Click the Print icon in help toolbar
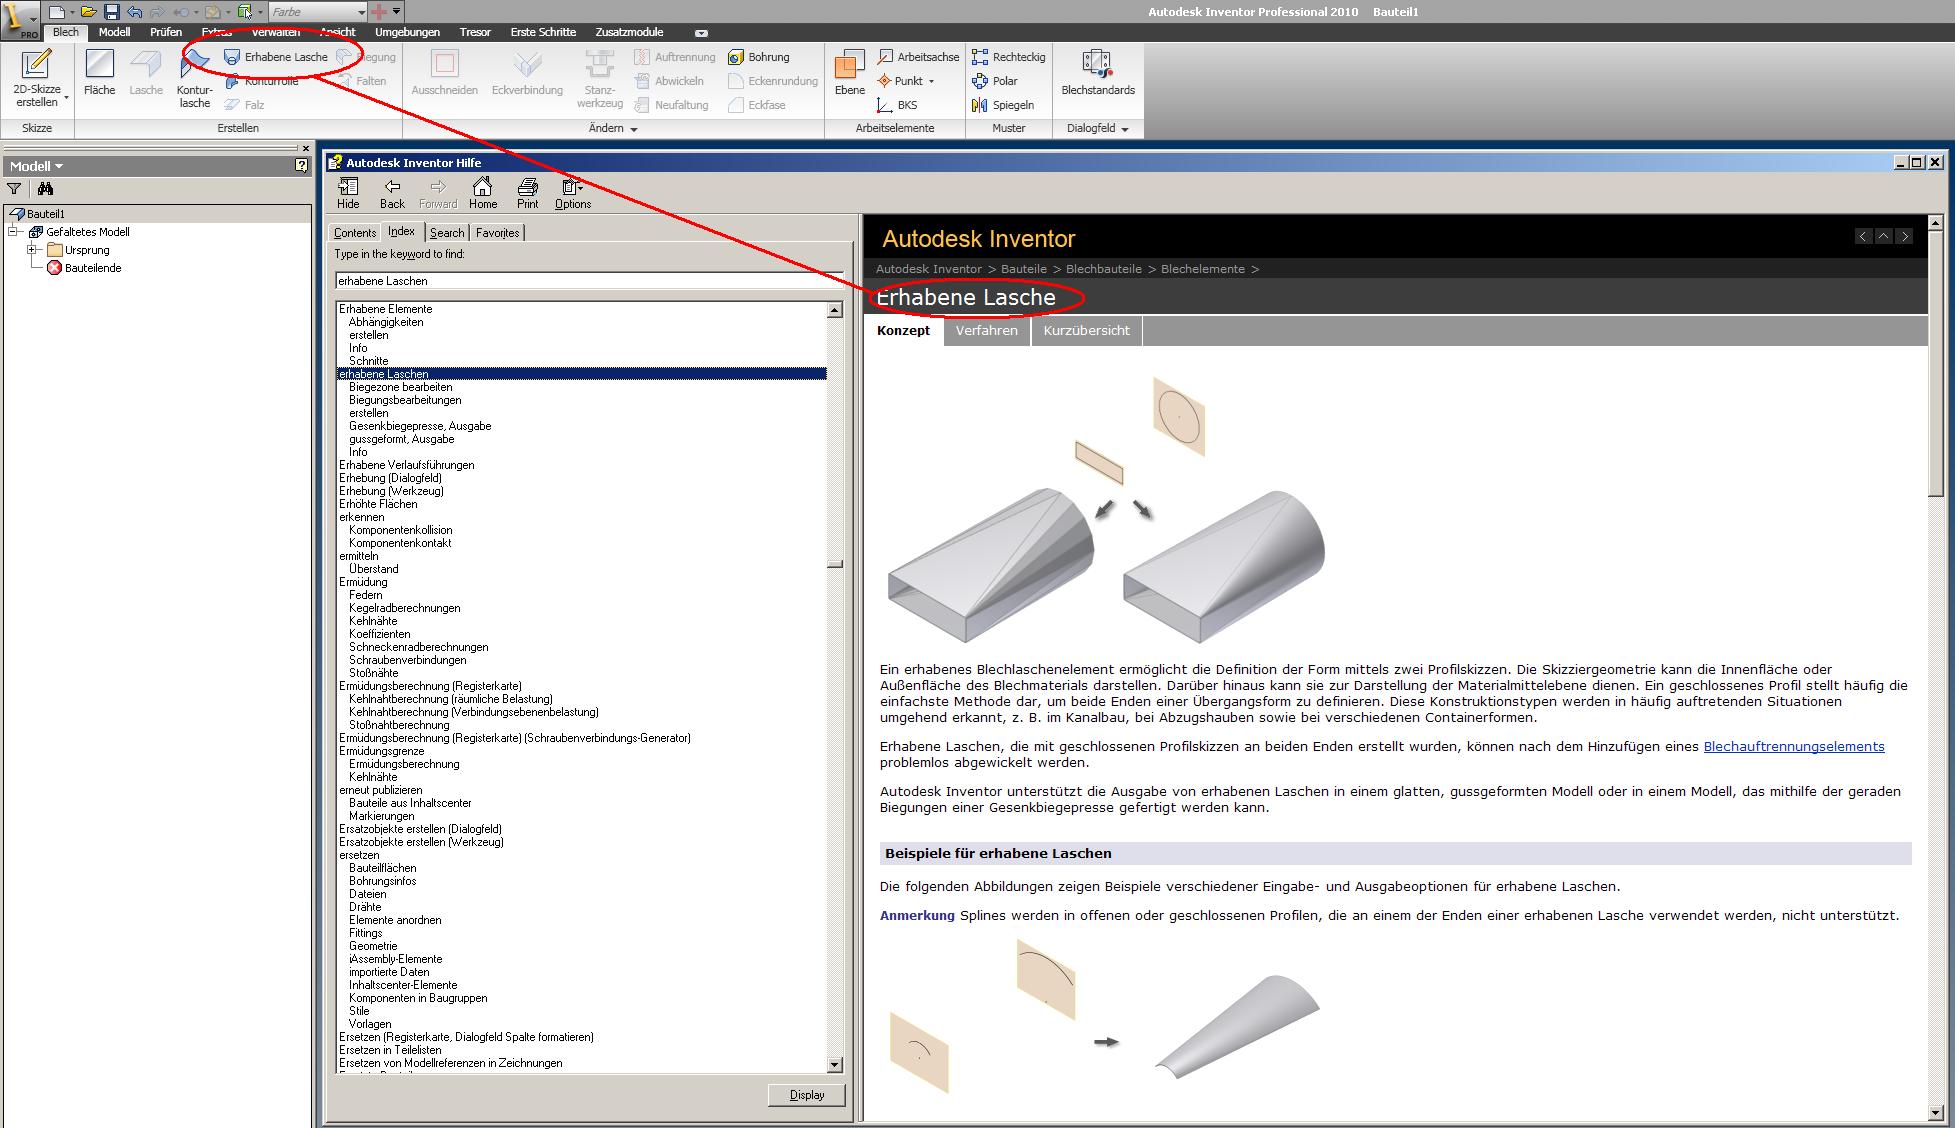Screen dimensions: 1955x1128 click(x=527, y=187)
